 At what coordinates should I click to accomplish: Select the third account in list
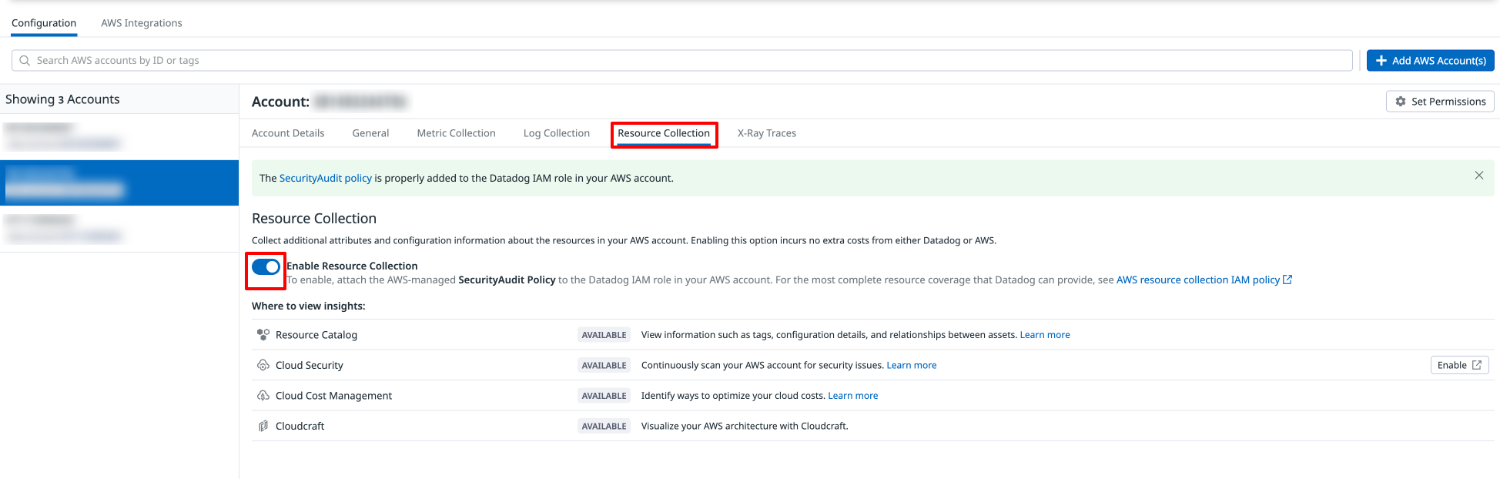[x=119, y=228]
